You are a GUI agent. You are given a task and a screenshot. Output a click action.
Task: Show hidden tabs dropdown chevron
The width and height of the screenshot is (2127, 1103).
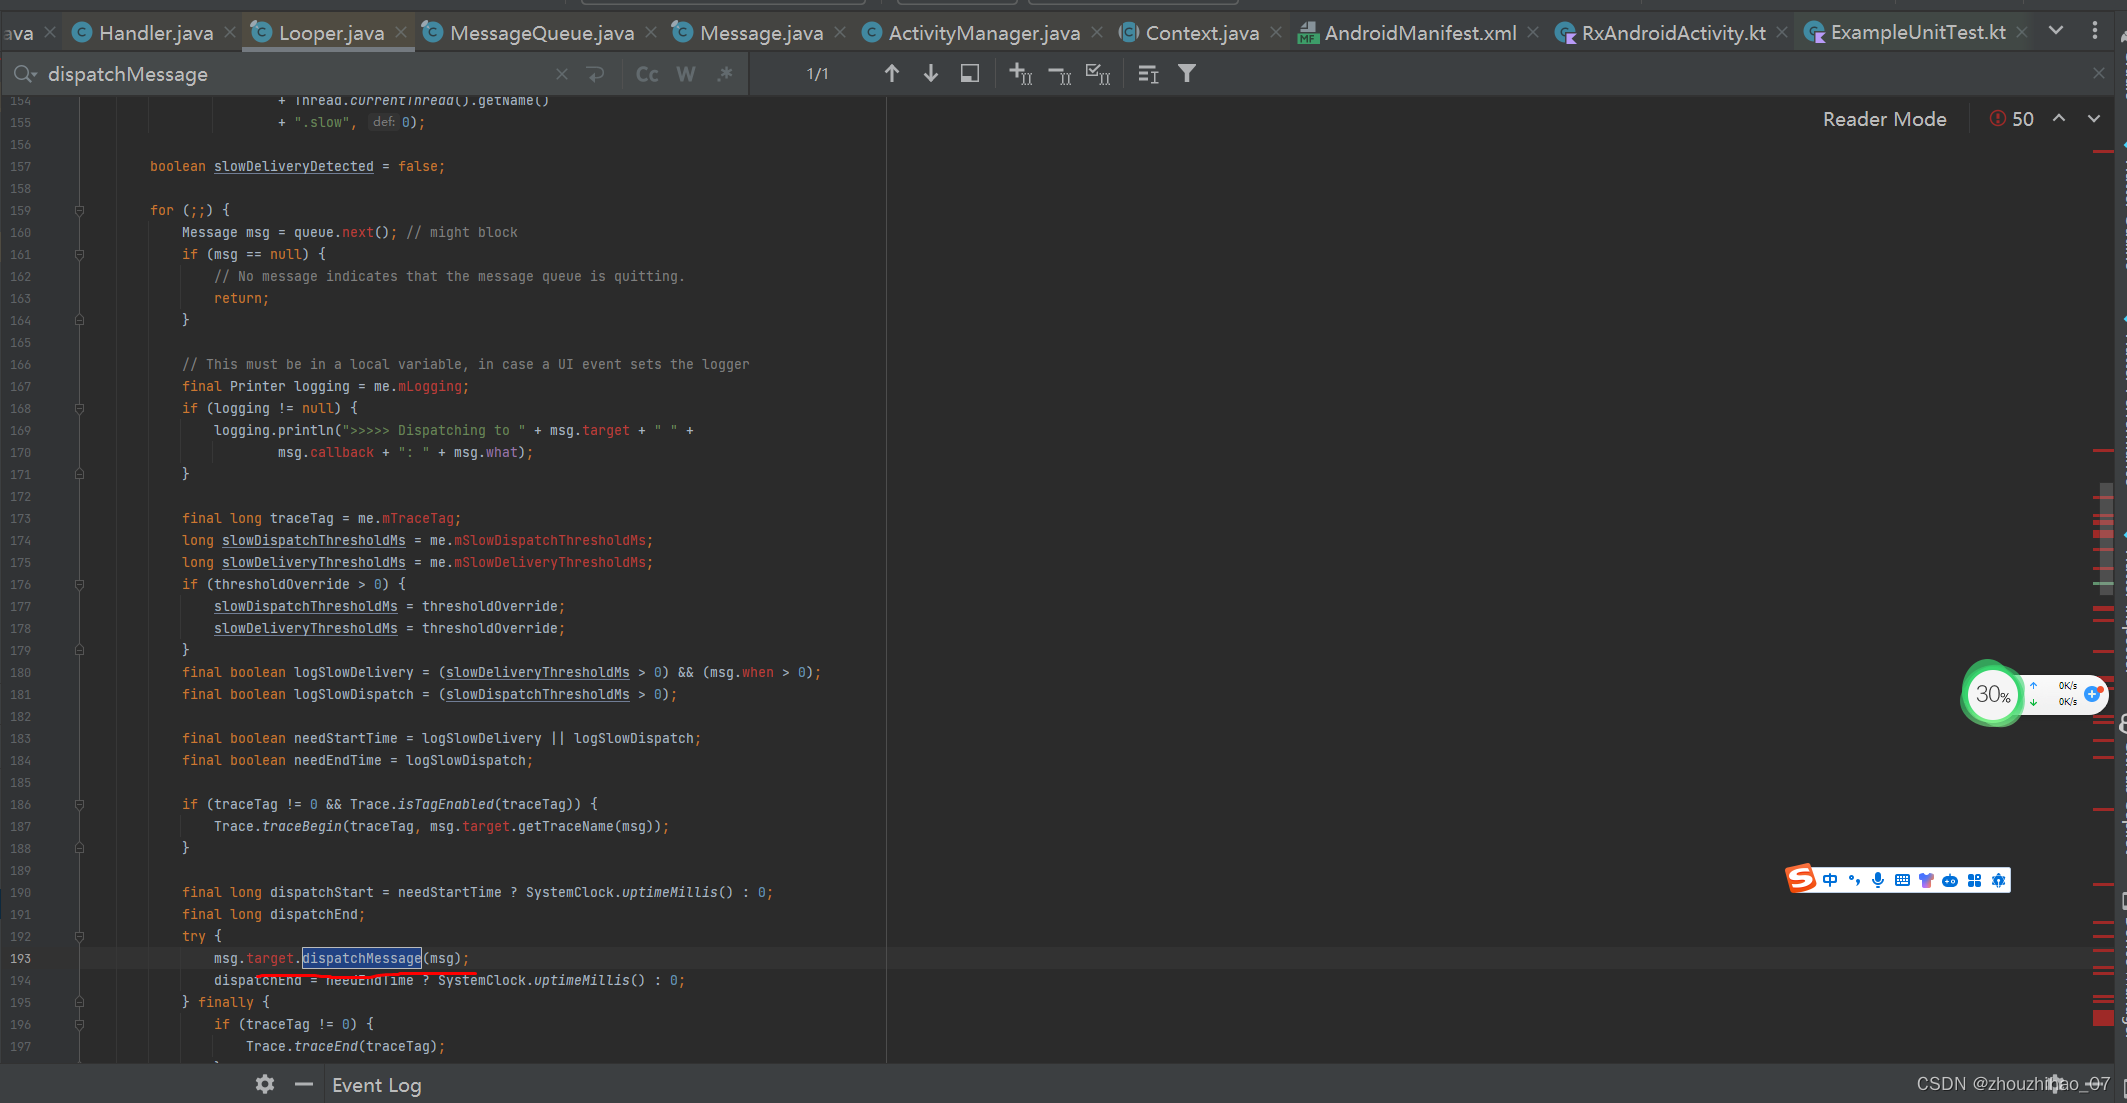click(x=2055, y=31)
